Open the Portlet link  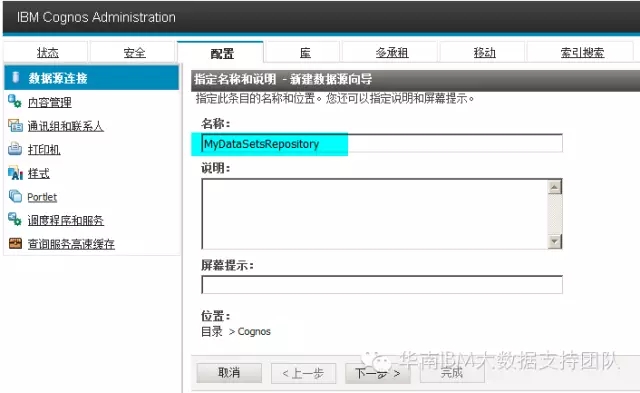click(x=42, y=197)
